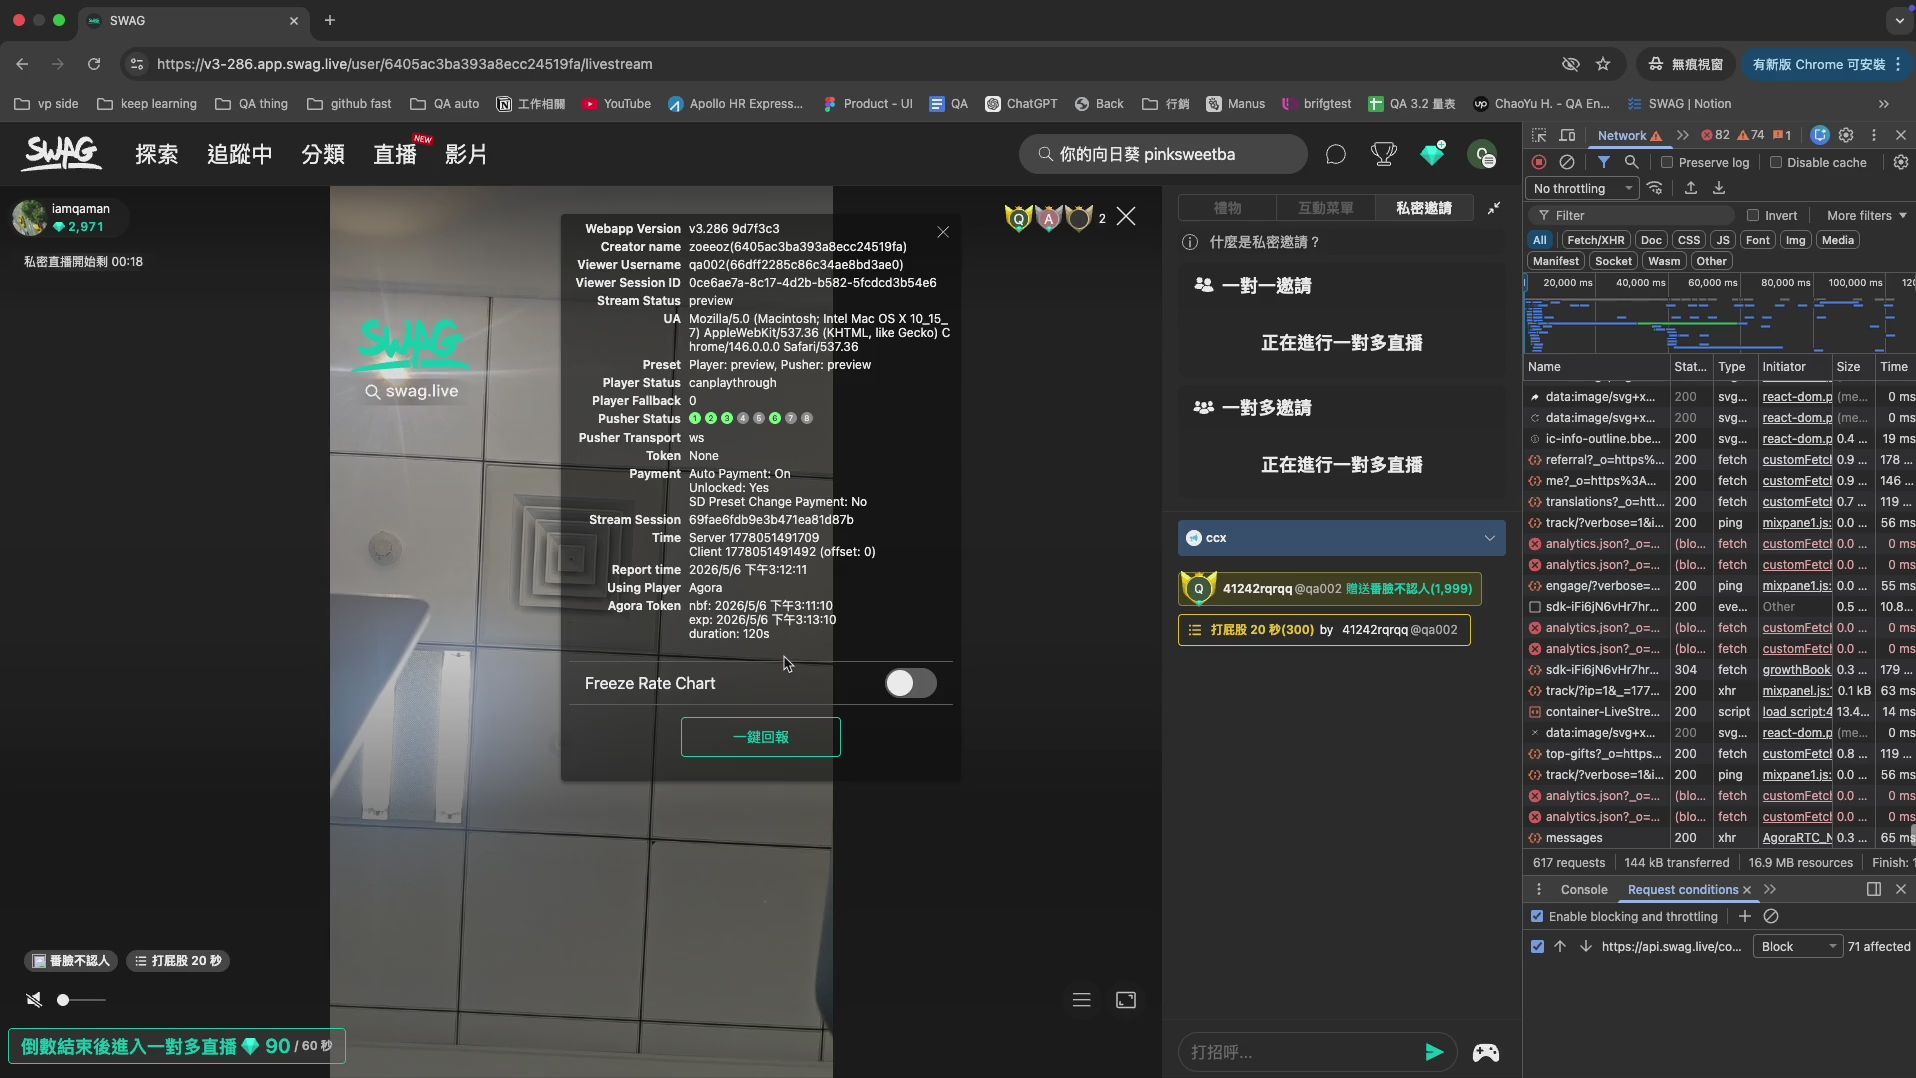Toggle the network filter funnel icon
1916x1078 pixels.
(x=1604, y=162)
